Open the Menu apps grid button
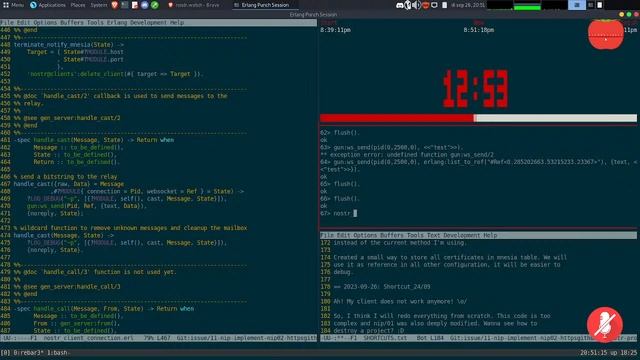This screenshot has width=640, height=360. [x=13, y=5]
